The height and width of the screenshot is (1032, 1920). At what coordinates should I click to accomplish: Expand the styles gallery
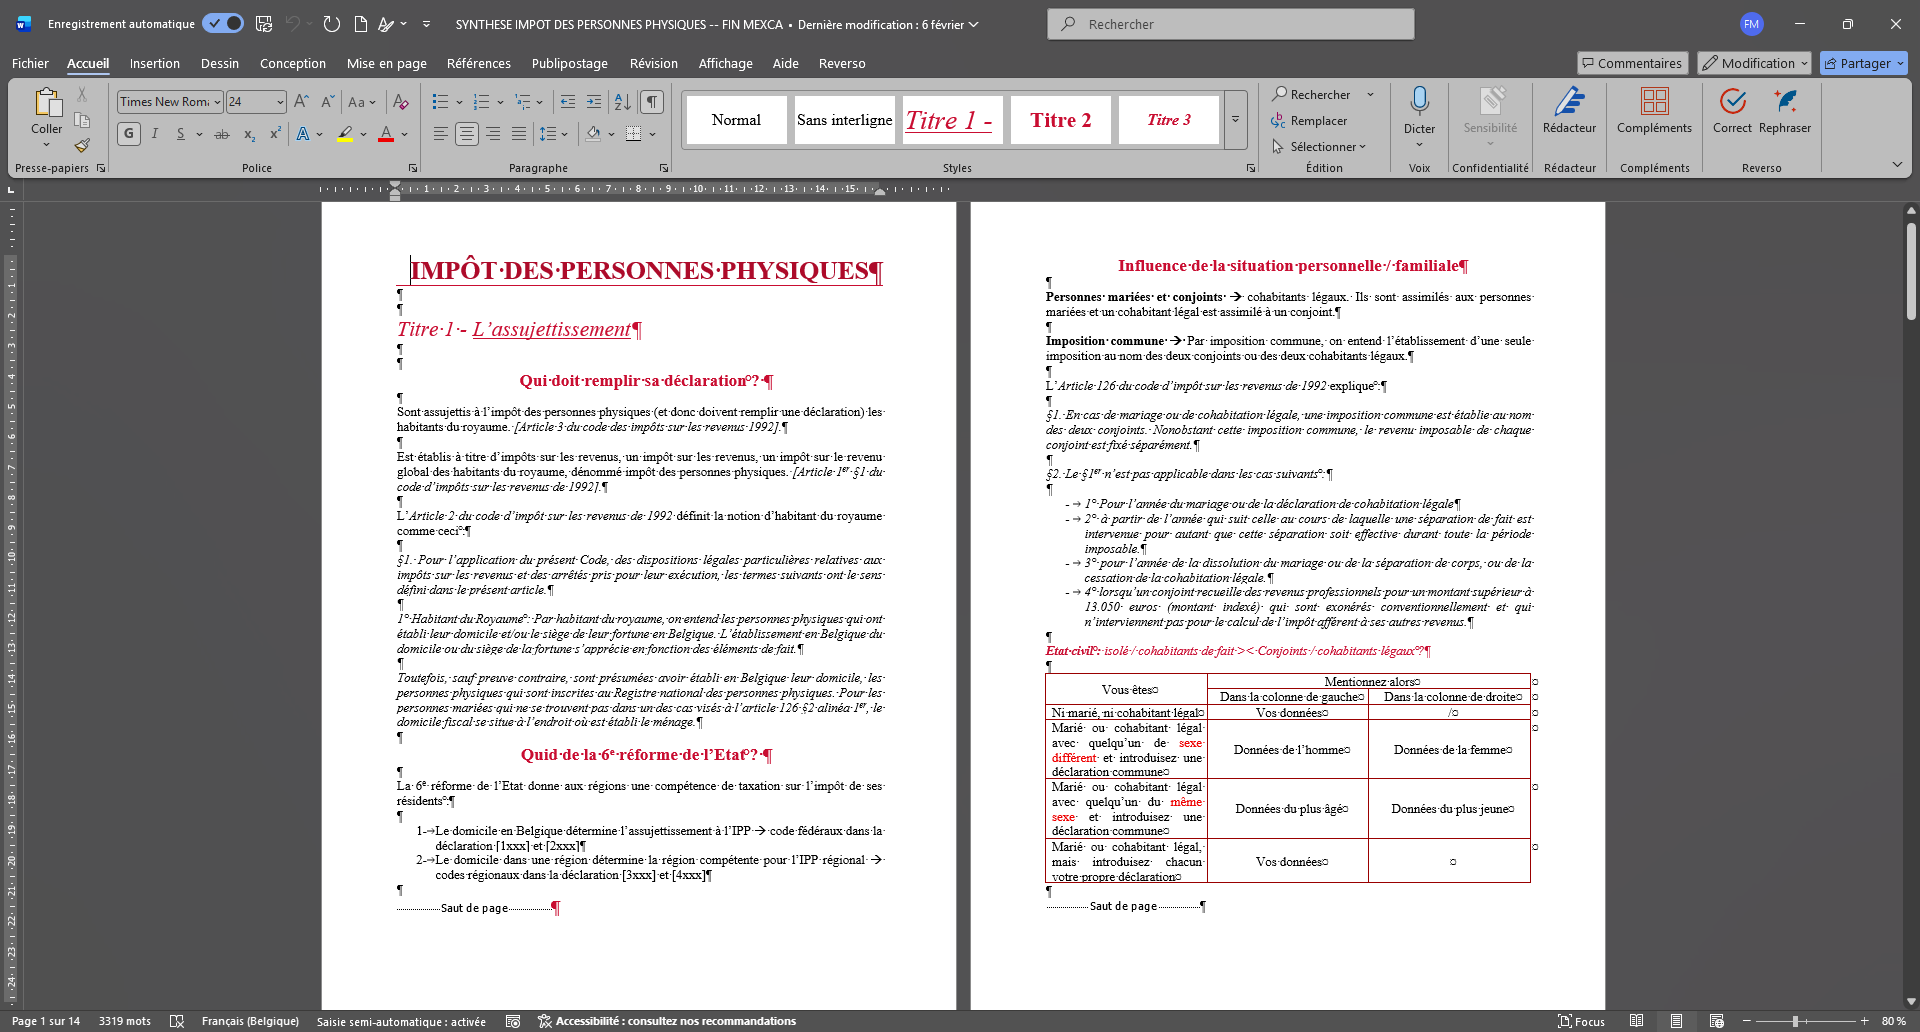coord(1235,119)
